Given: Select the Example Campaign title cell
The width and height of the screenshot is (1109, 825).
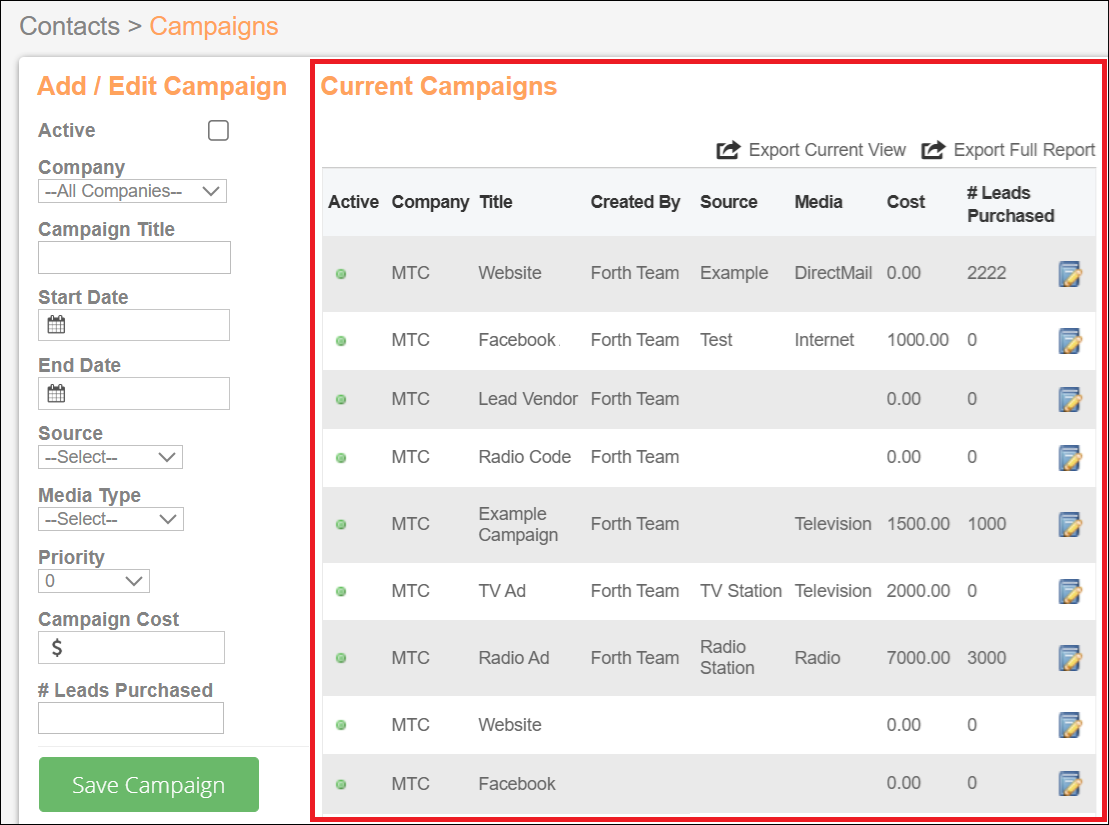Looking at the screenshot, I should pos(518,524).
